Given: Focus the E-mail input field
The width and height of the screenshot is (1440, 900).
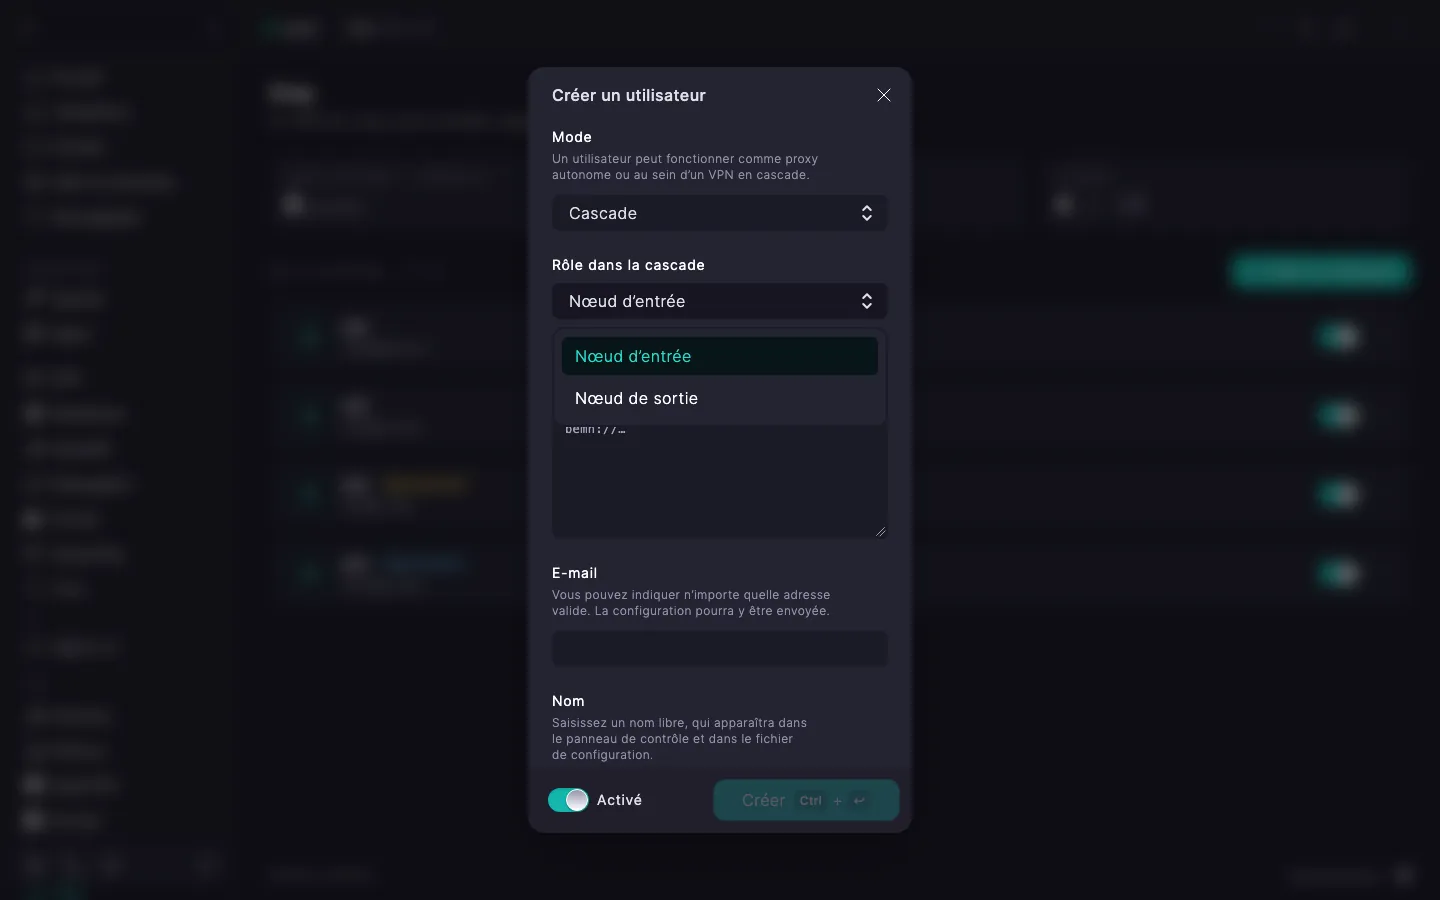Looking at the screenshot, I should point(720,649).
